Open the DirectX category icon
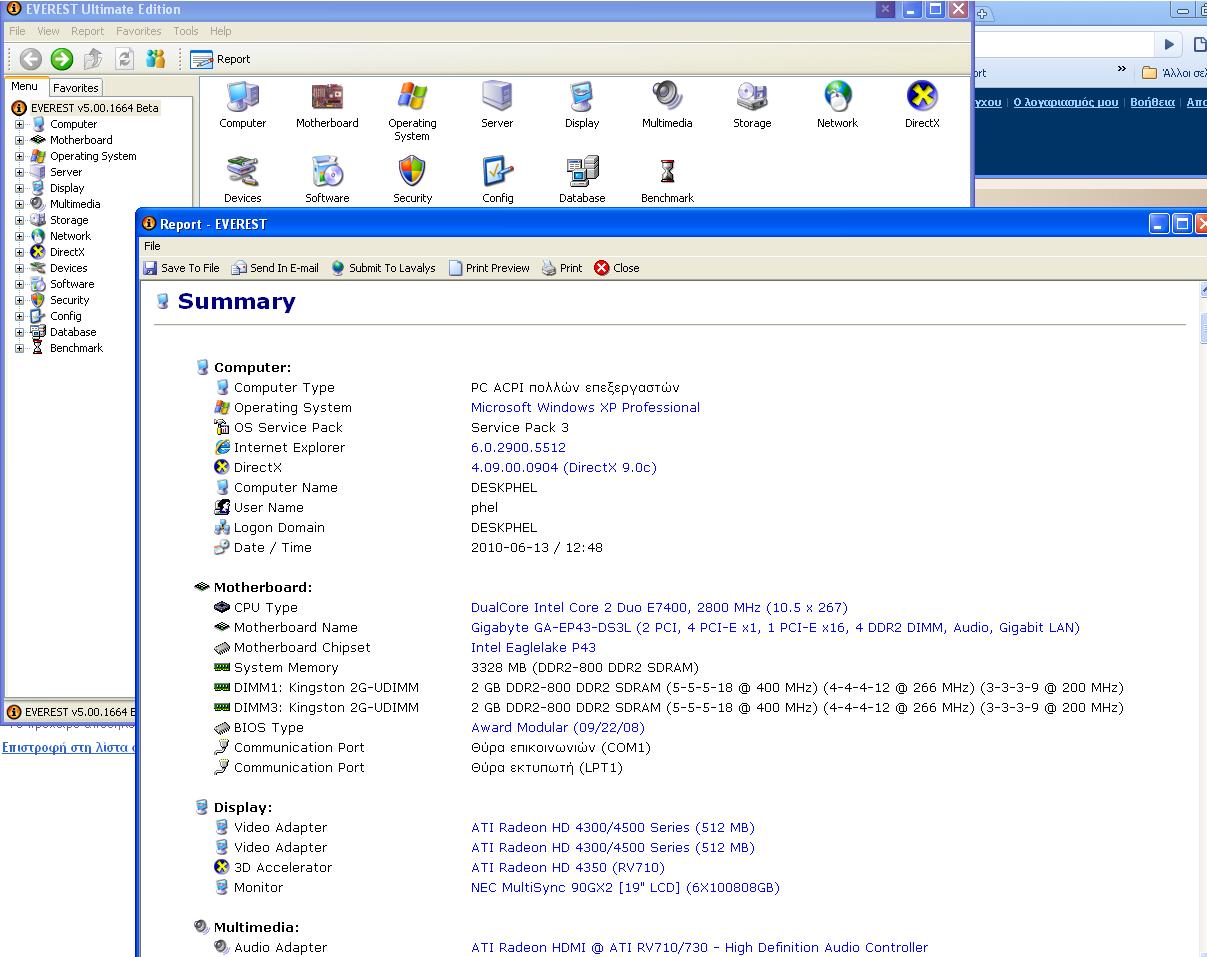 [922, 97]
